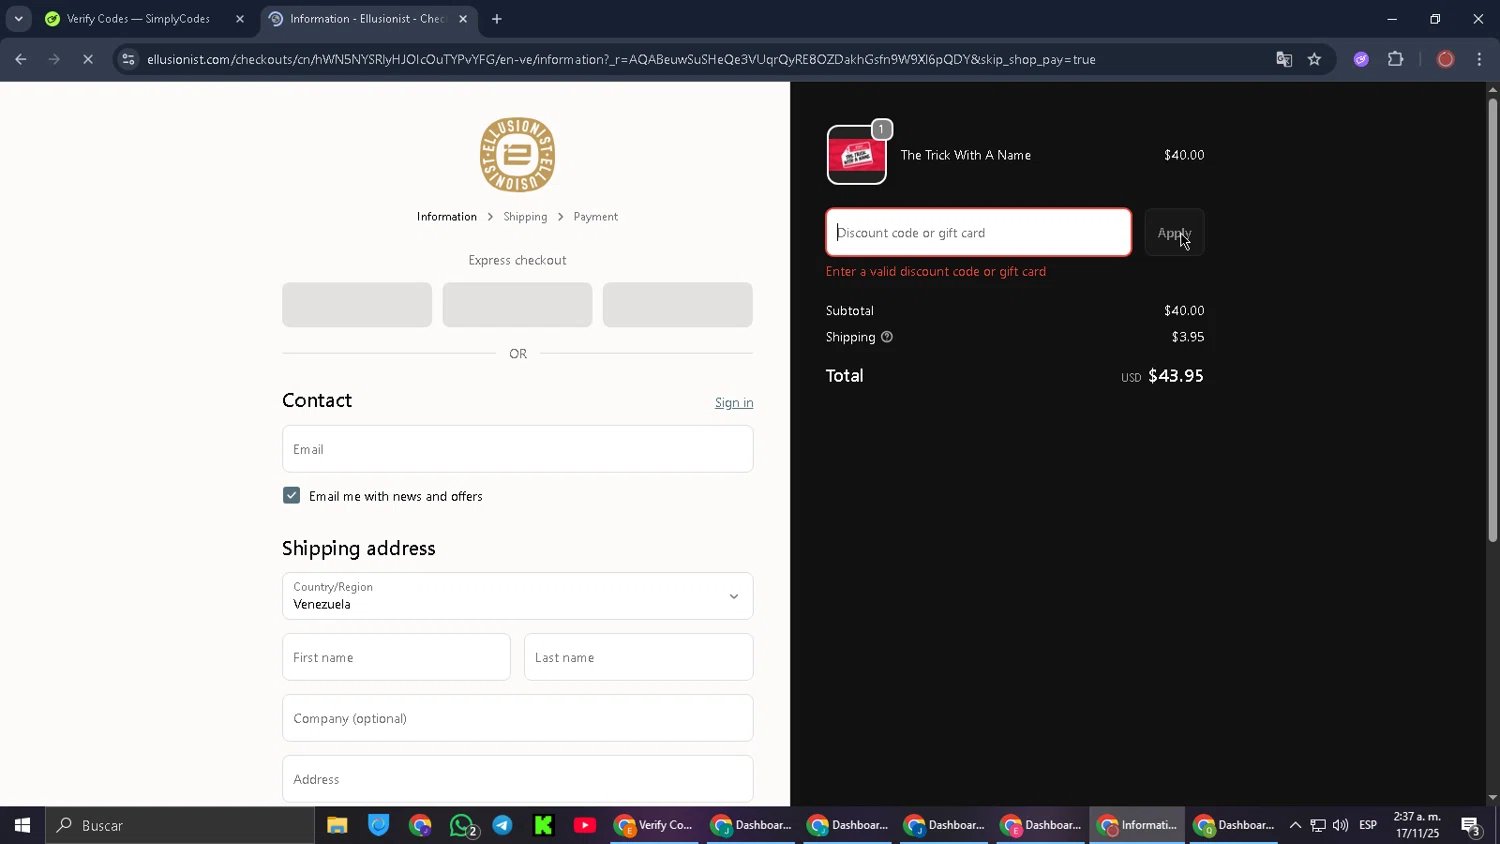Screen dimensions: 1500x844
Task: Go to Information breadcrumb step
Action: coord(447,217)
